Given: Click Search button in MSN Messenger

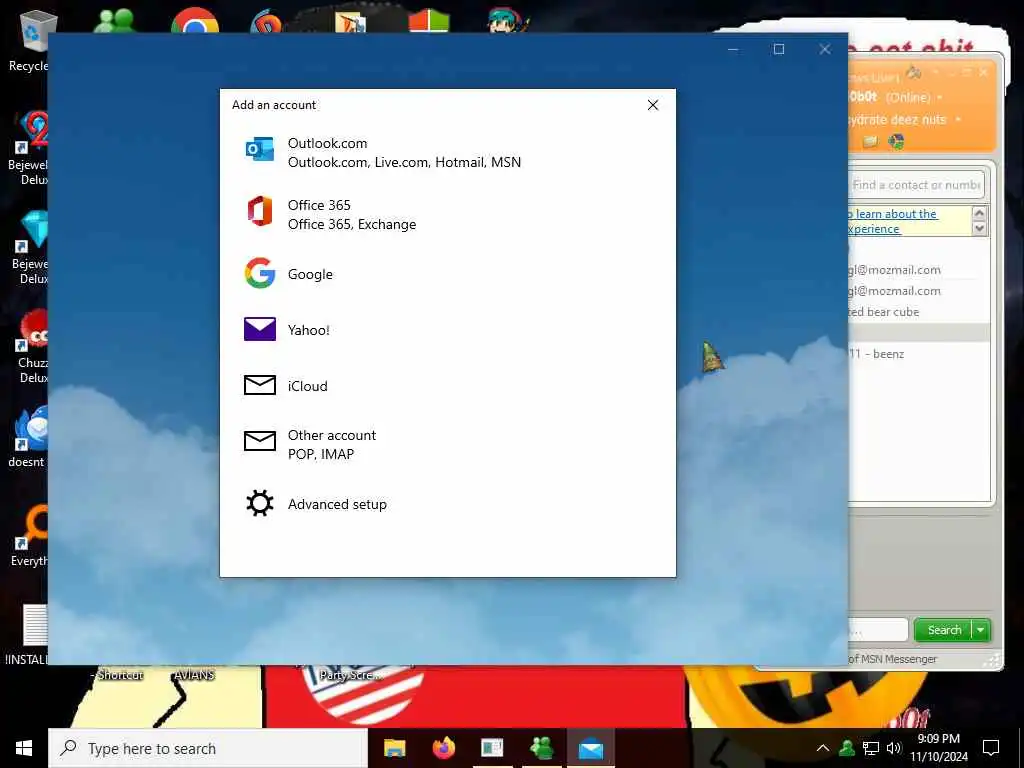Looking at the screenshot, I should [944, 630].
